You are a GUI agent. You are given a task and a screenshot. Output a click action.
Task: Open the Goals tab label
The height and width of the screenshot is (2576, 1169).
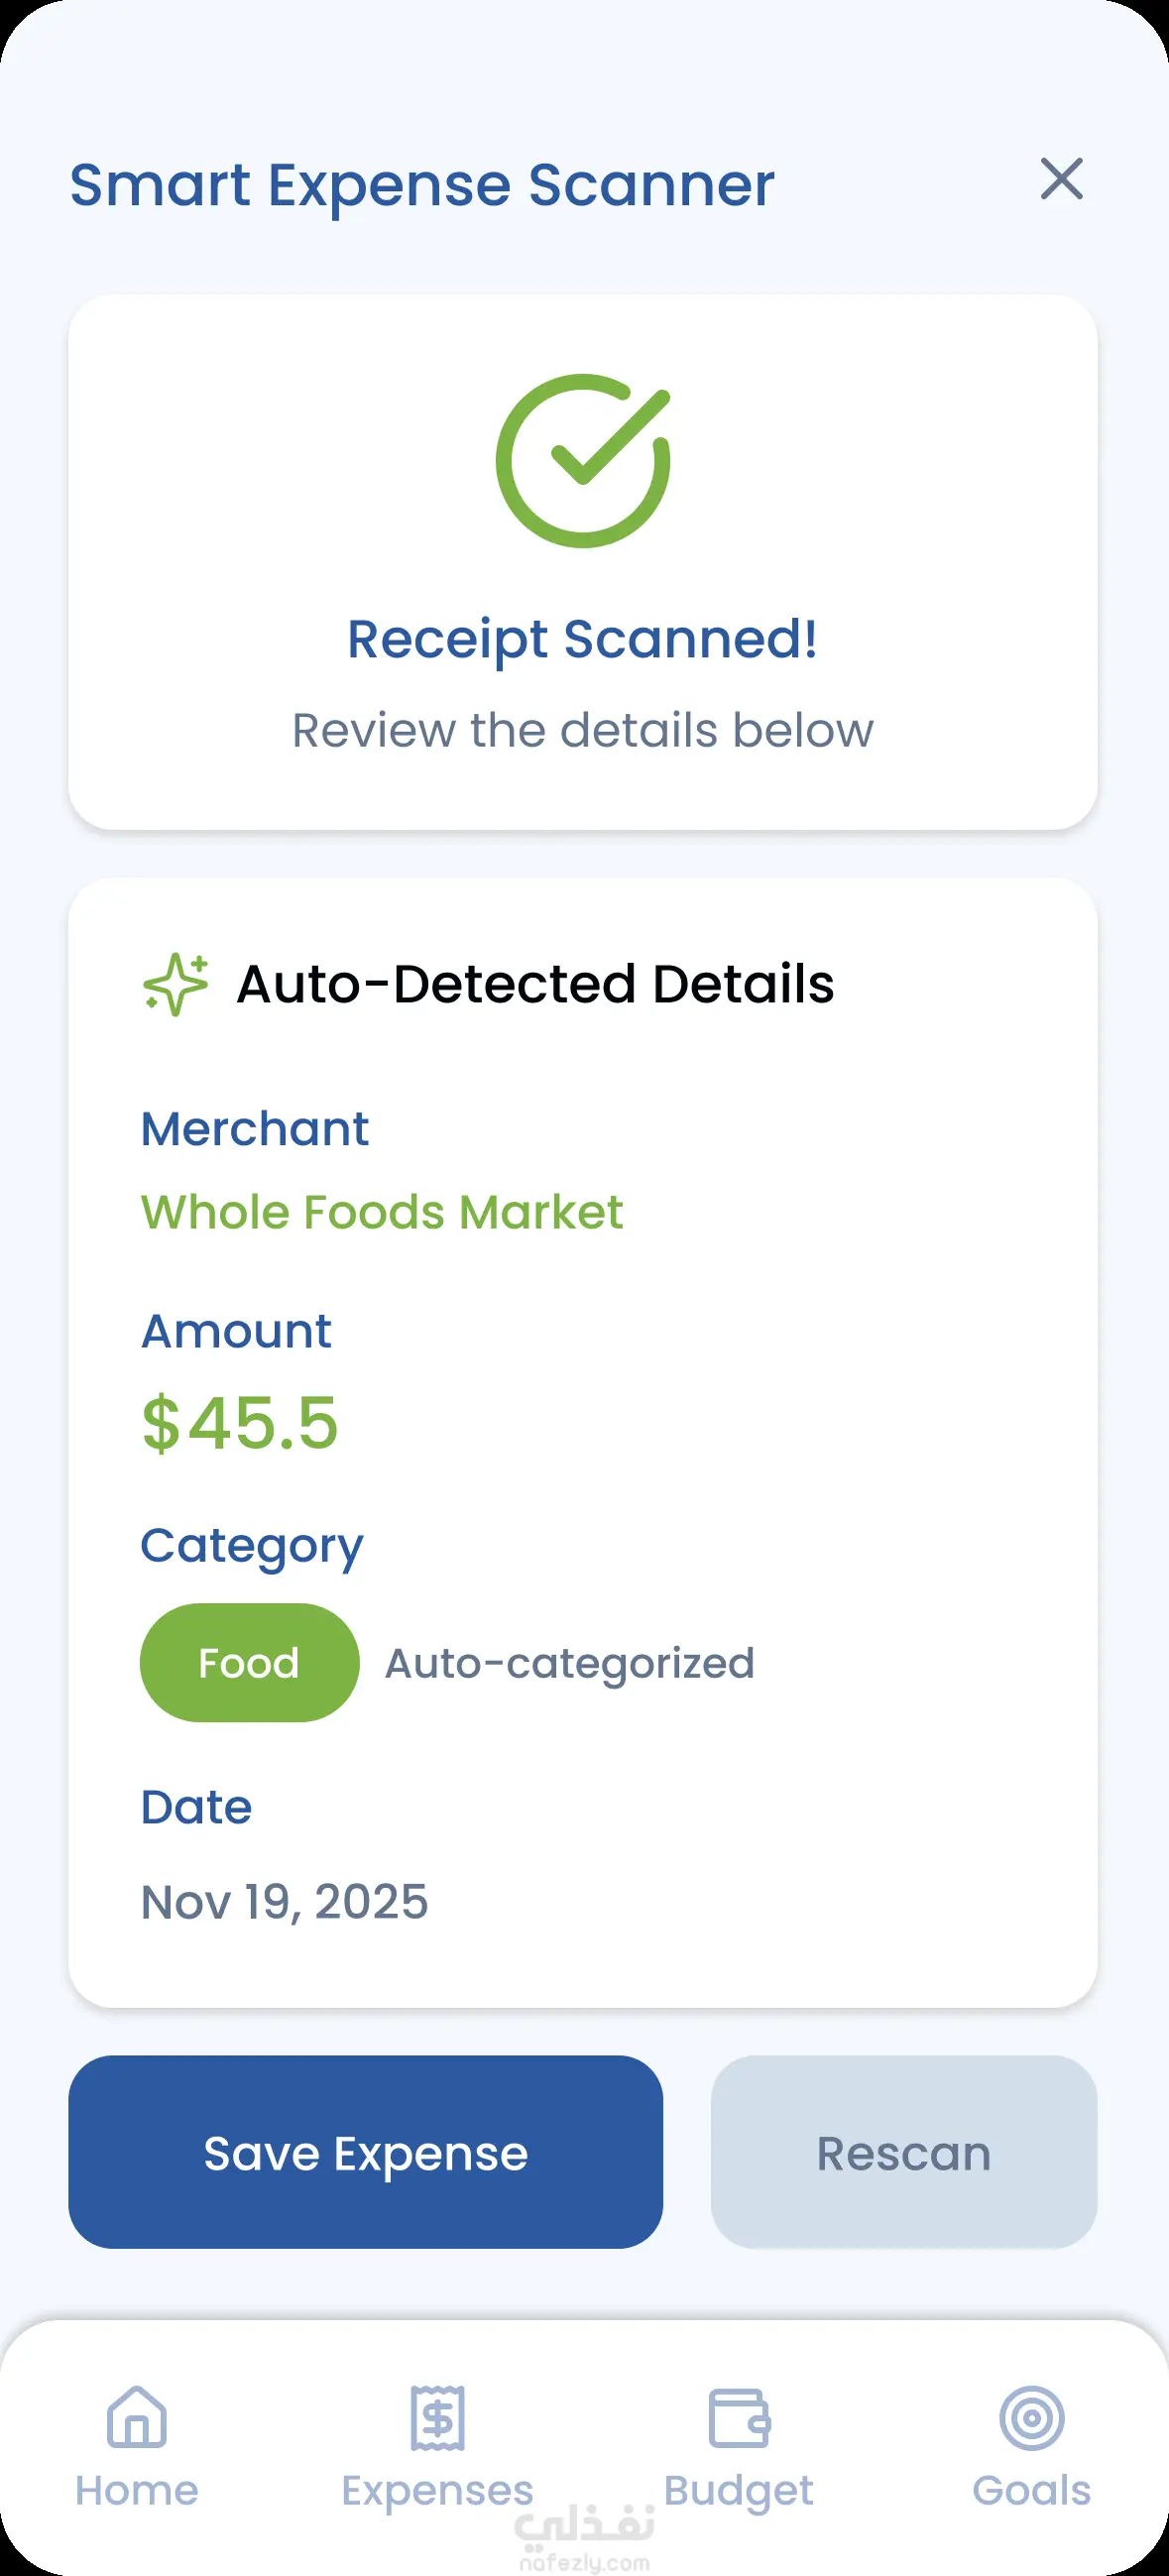coord(1031,2490)
